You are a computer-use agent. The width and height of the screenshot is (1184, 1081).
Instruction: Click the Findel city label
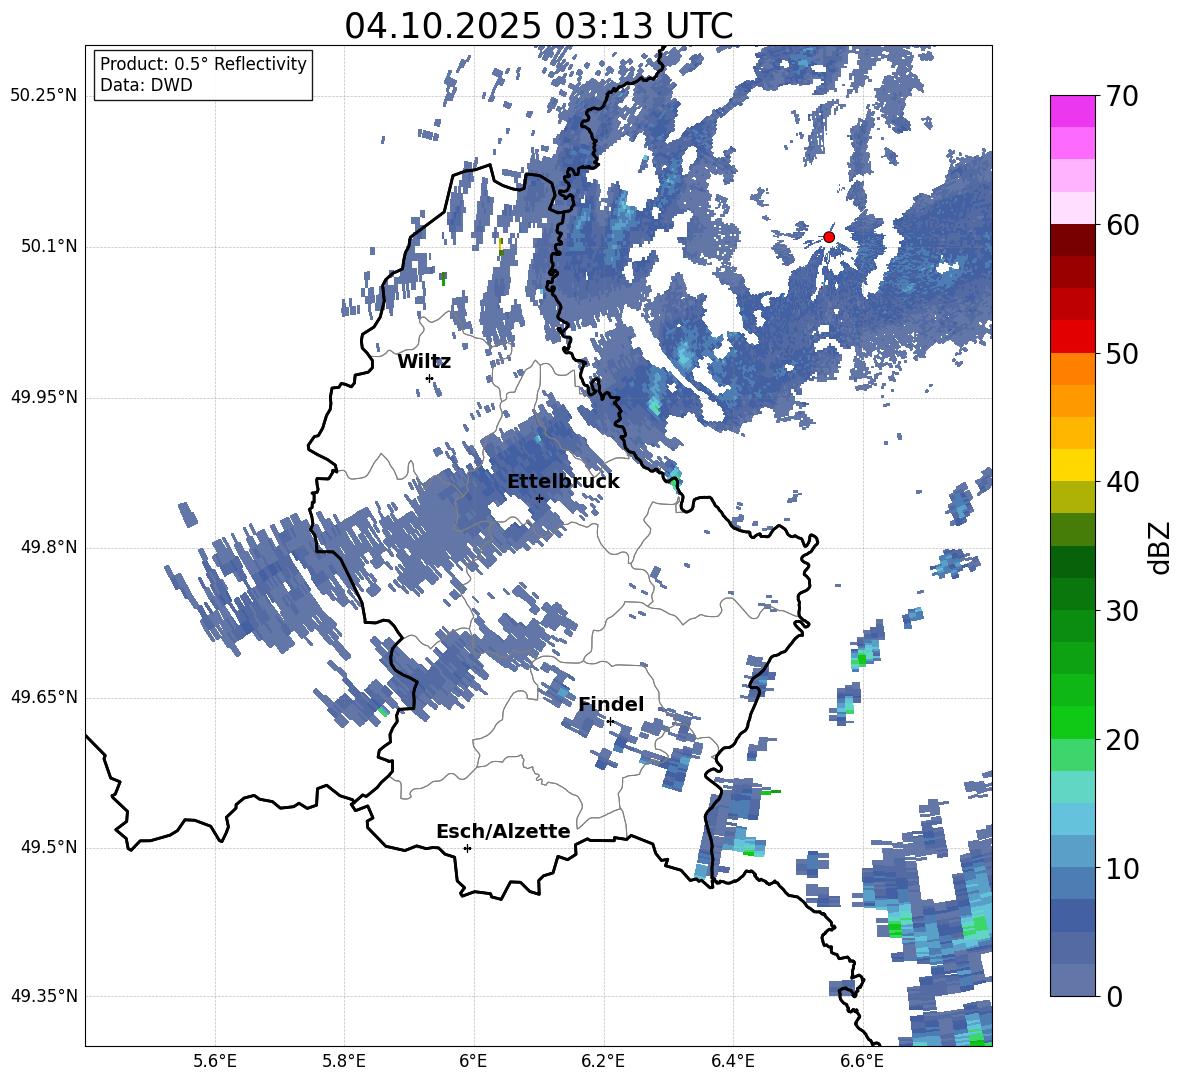611,704
